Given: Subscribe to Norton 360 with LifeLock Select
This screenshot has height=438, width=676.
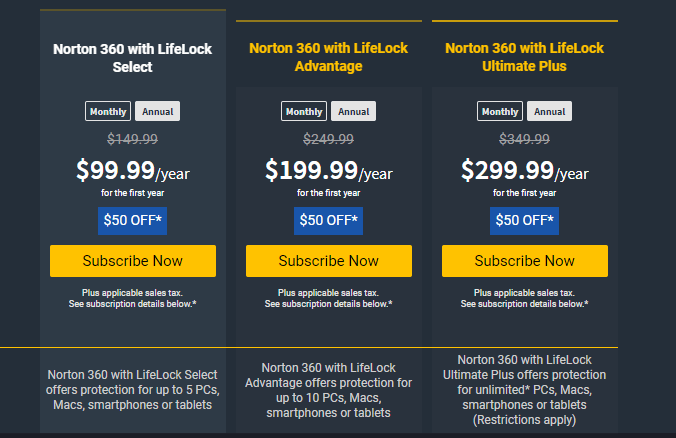Looking at the screenshot, I should 133,261.
